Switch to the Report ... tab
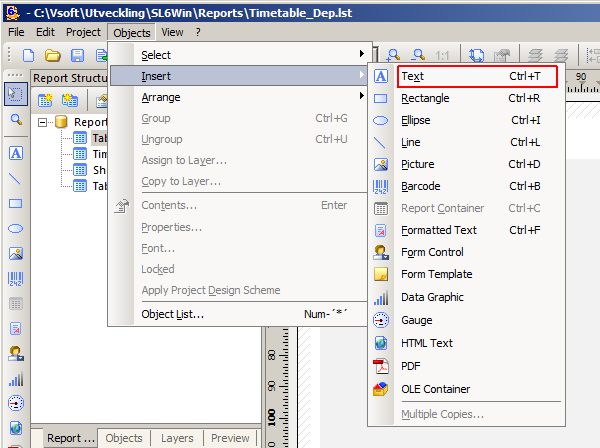600x448 pixels. (x=70, y=438)
